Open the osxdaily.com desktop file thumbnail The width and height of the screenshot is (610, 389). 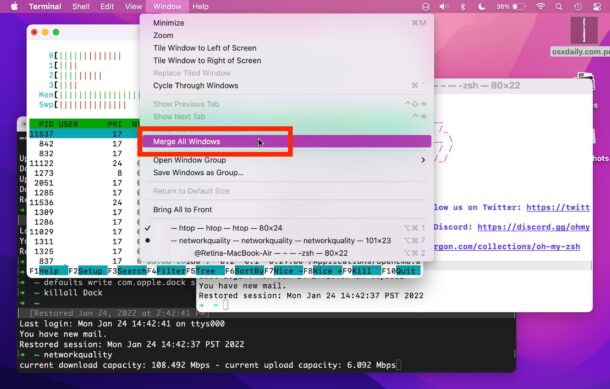point(584,30)
